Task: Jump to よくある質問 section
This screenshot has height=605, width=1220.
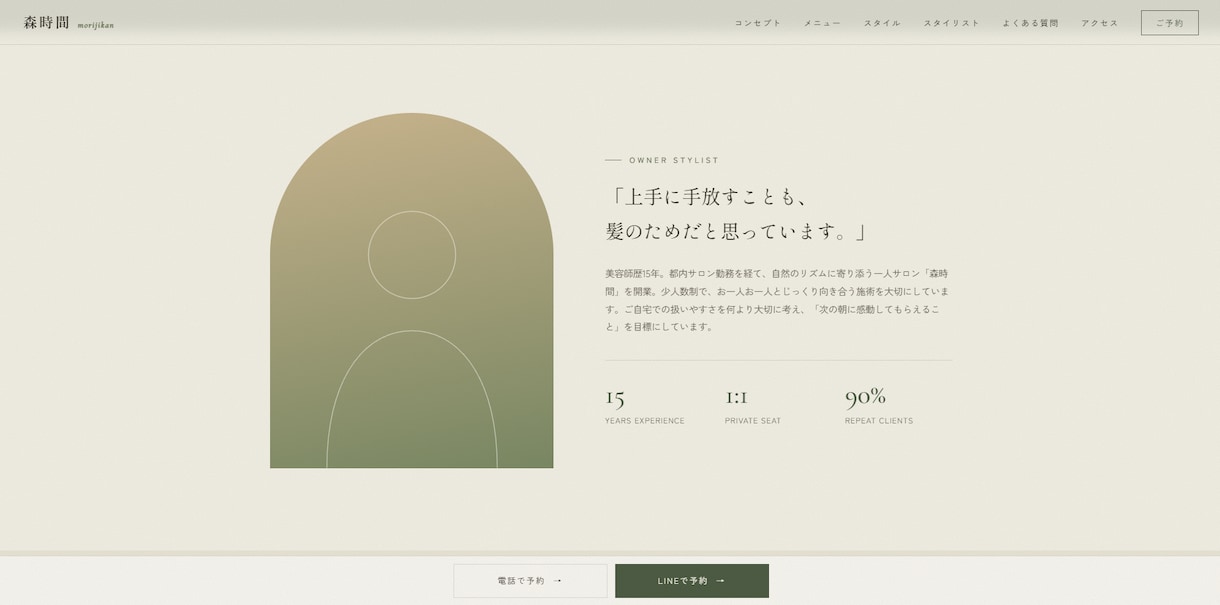Action: tap(1031, 23)
